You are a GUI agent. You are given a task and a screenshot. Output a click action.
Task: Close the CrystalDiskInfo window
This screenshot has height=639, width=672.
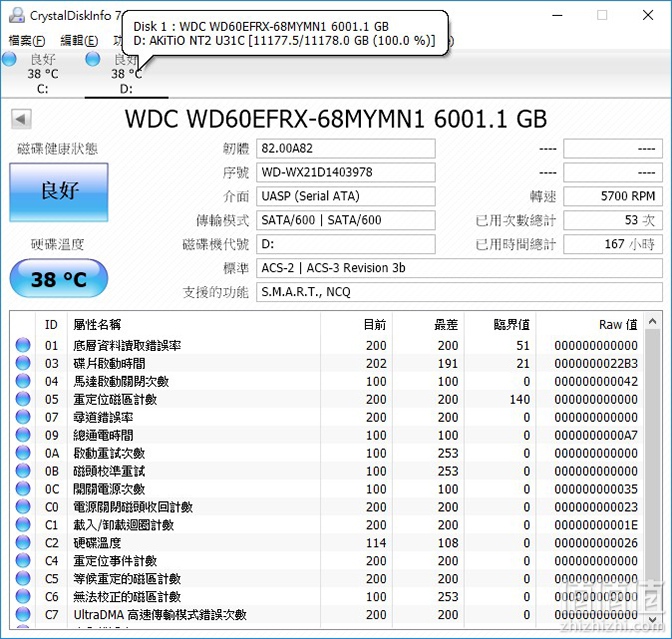pyautogui.click(x=648, y=15)
